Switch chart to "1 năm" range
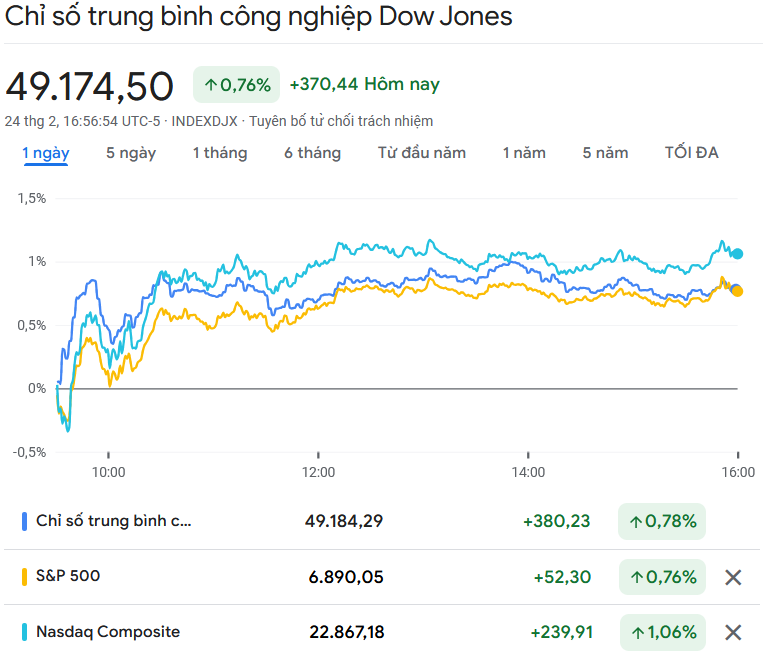763x654 pixels. click(x=524, y=153)
